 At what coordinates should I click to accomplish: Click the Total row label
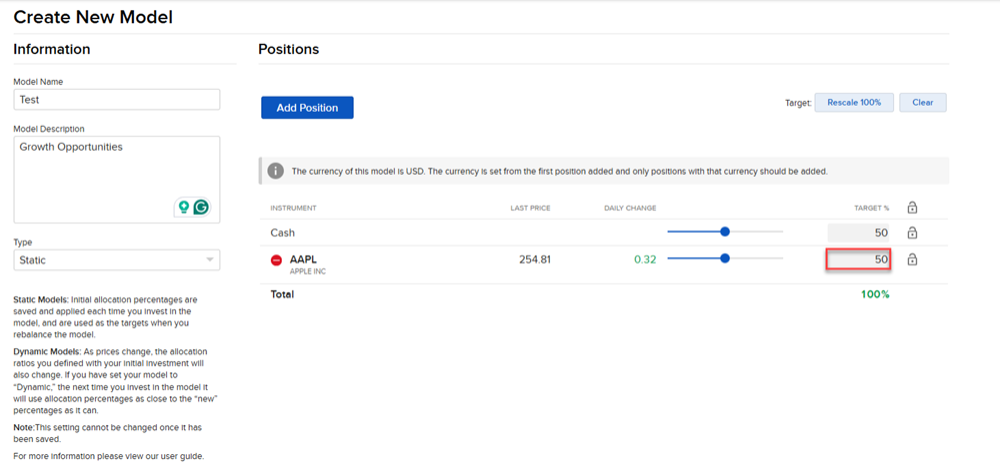282,294
